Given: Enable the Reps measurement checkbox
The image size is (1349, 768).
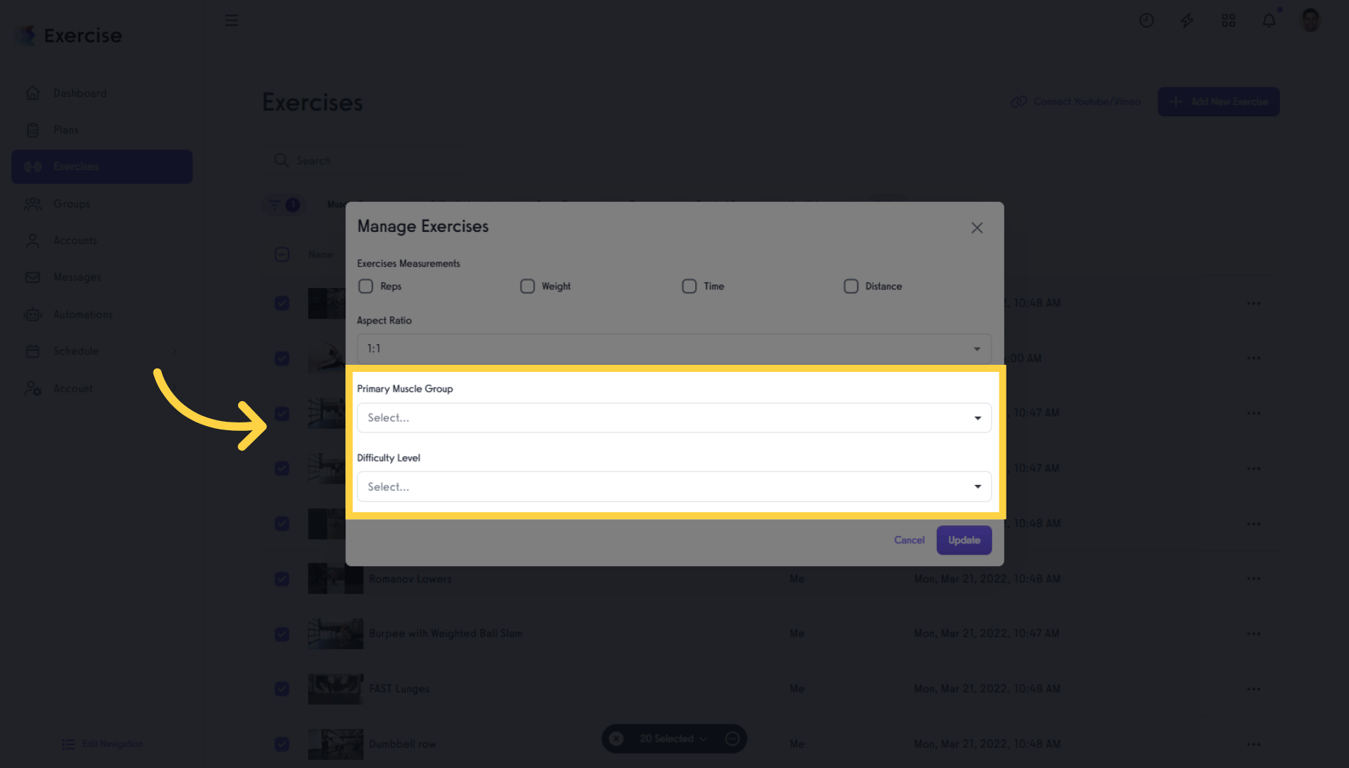Looking at the screenshot, I should (366, 286).
